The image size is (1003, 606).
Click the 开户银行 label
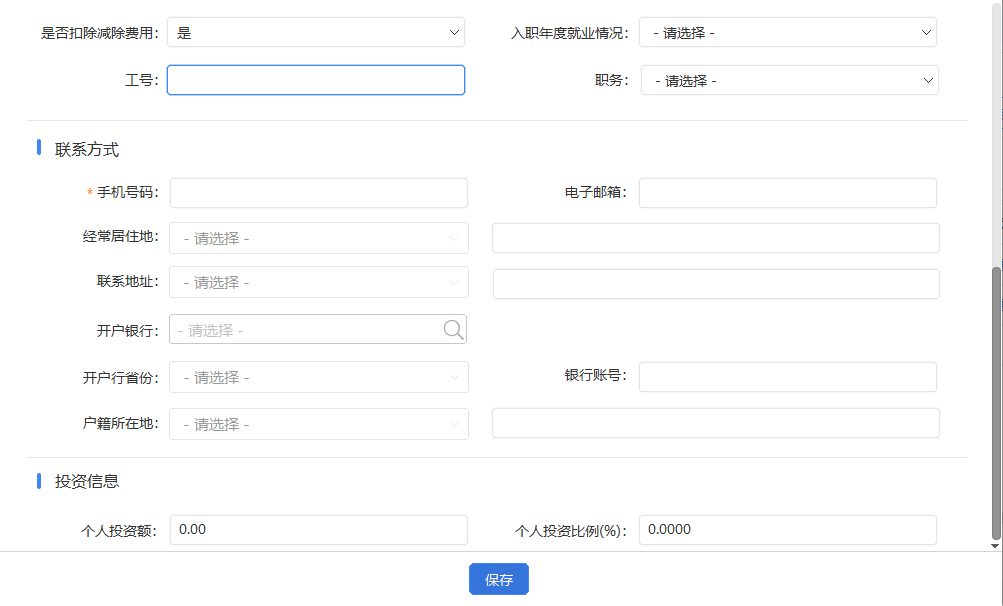[127, 331]
